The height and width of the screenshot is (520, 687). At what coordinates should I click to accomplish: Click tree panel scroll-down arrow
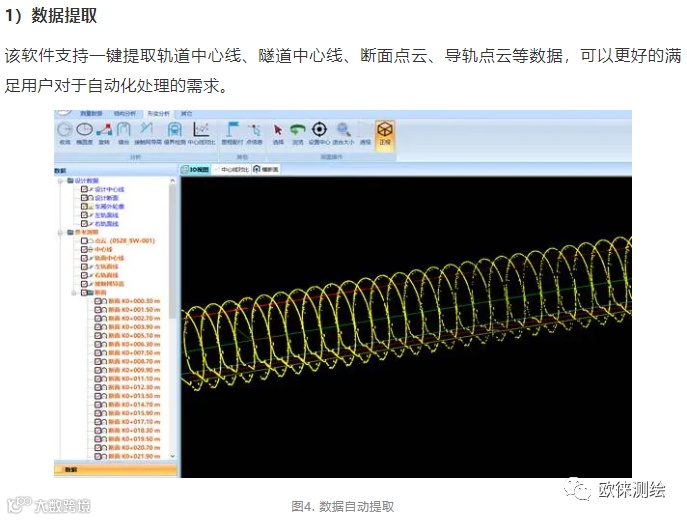[173, 456]
